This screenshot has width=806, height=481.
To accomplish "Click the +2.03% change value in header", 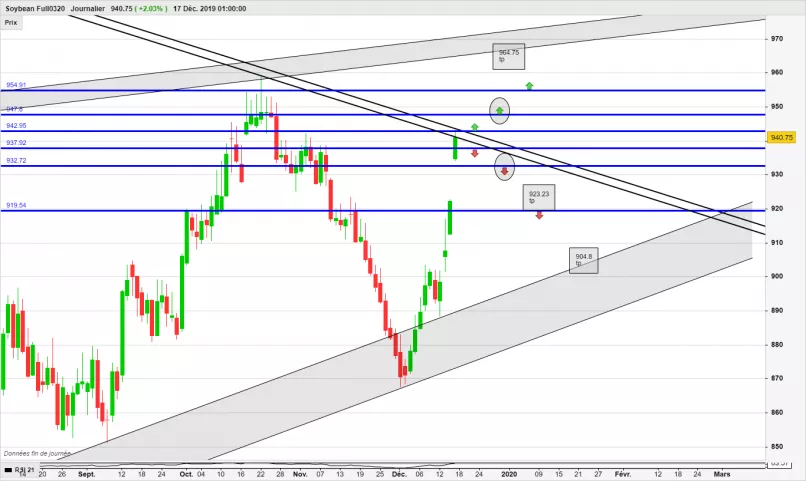I will tap(150, 9).
